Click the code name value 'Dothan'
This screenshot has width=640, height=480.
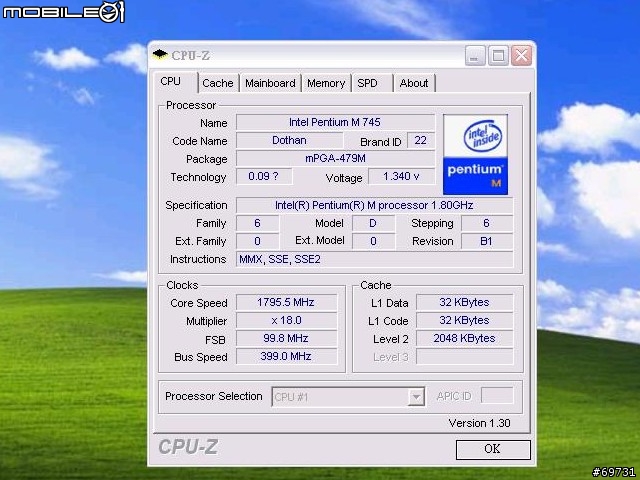tap(289, 140)
